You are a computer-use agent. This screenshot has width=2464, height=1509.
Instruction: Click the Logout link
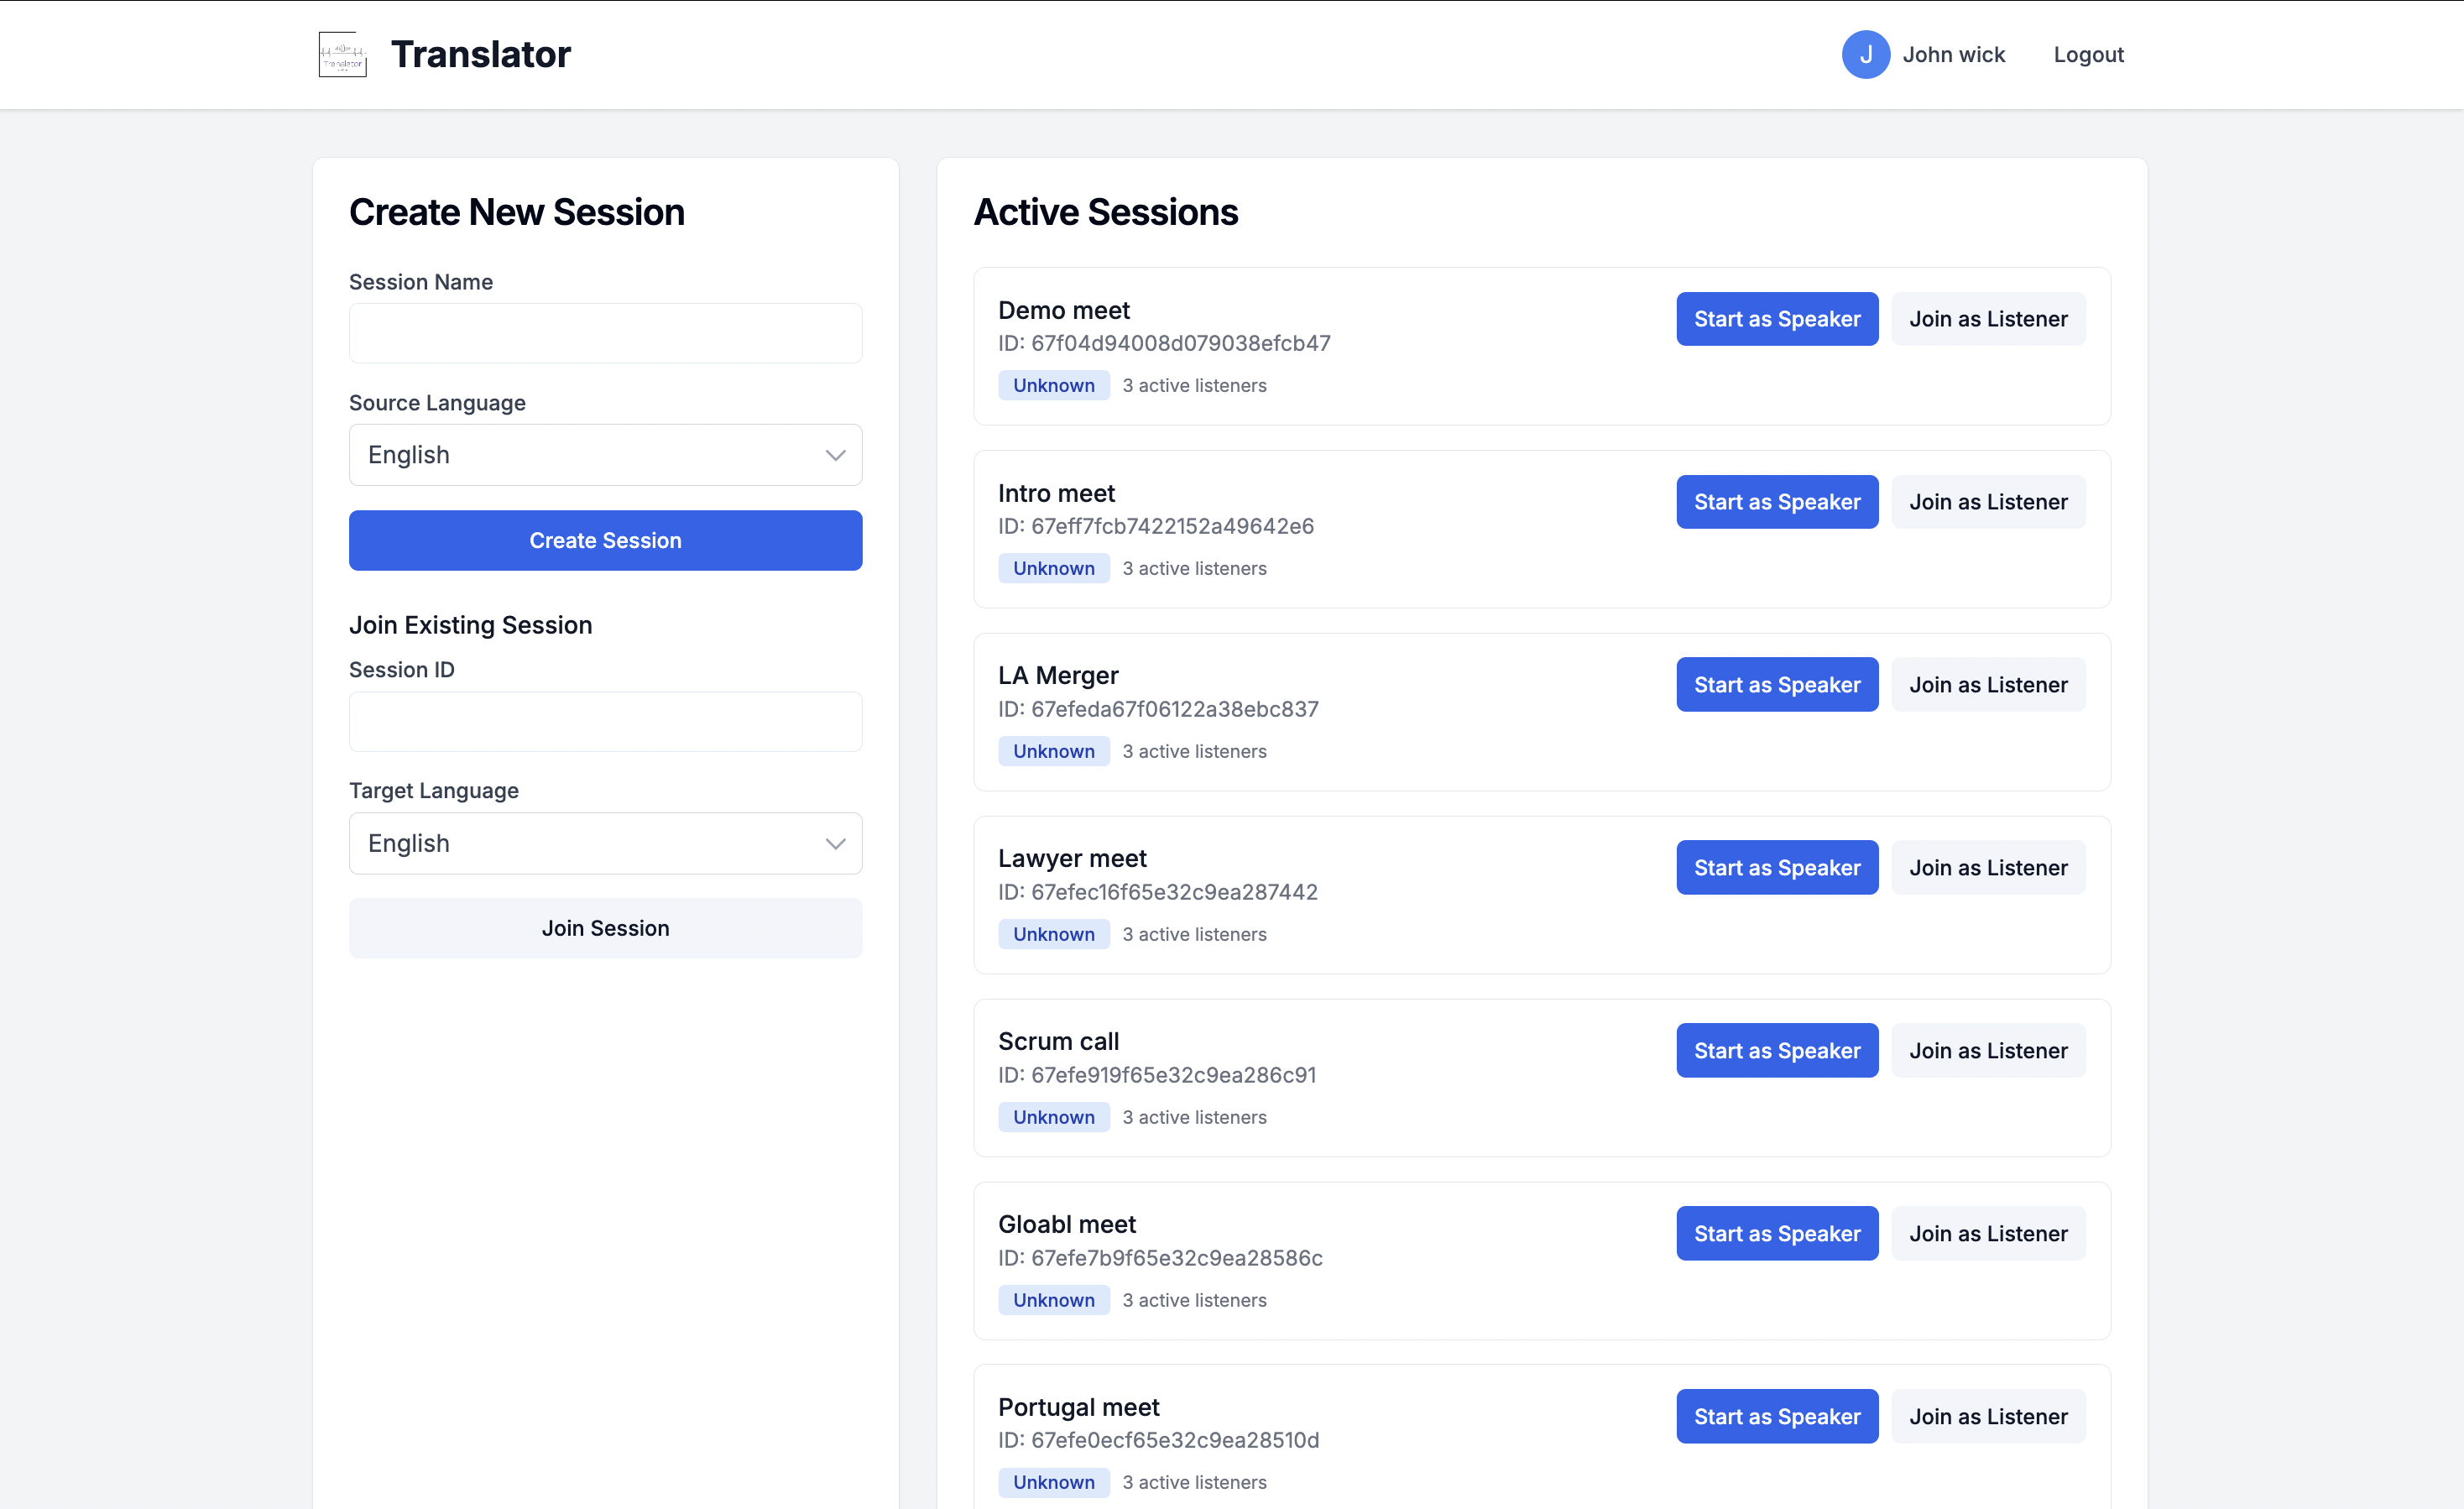2088,54
